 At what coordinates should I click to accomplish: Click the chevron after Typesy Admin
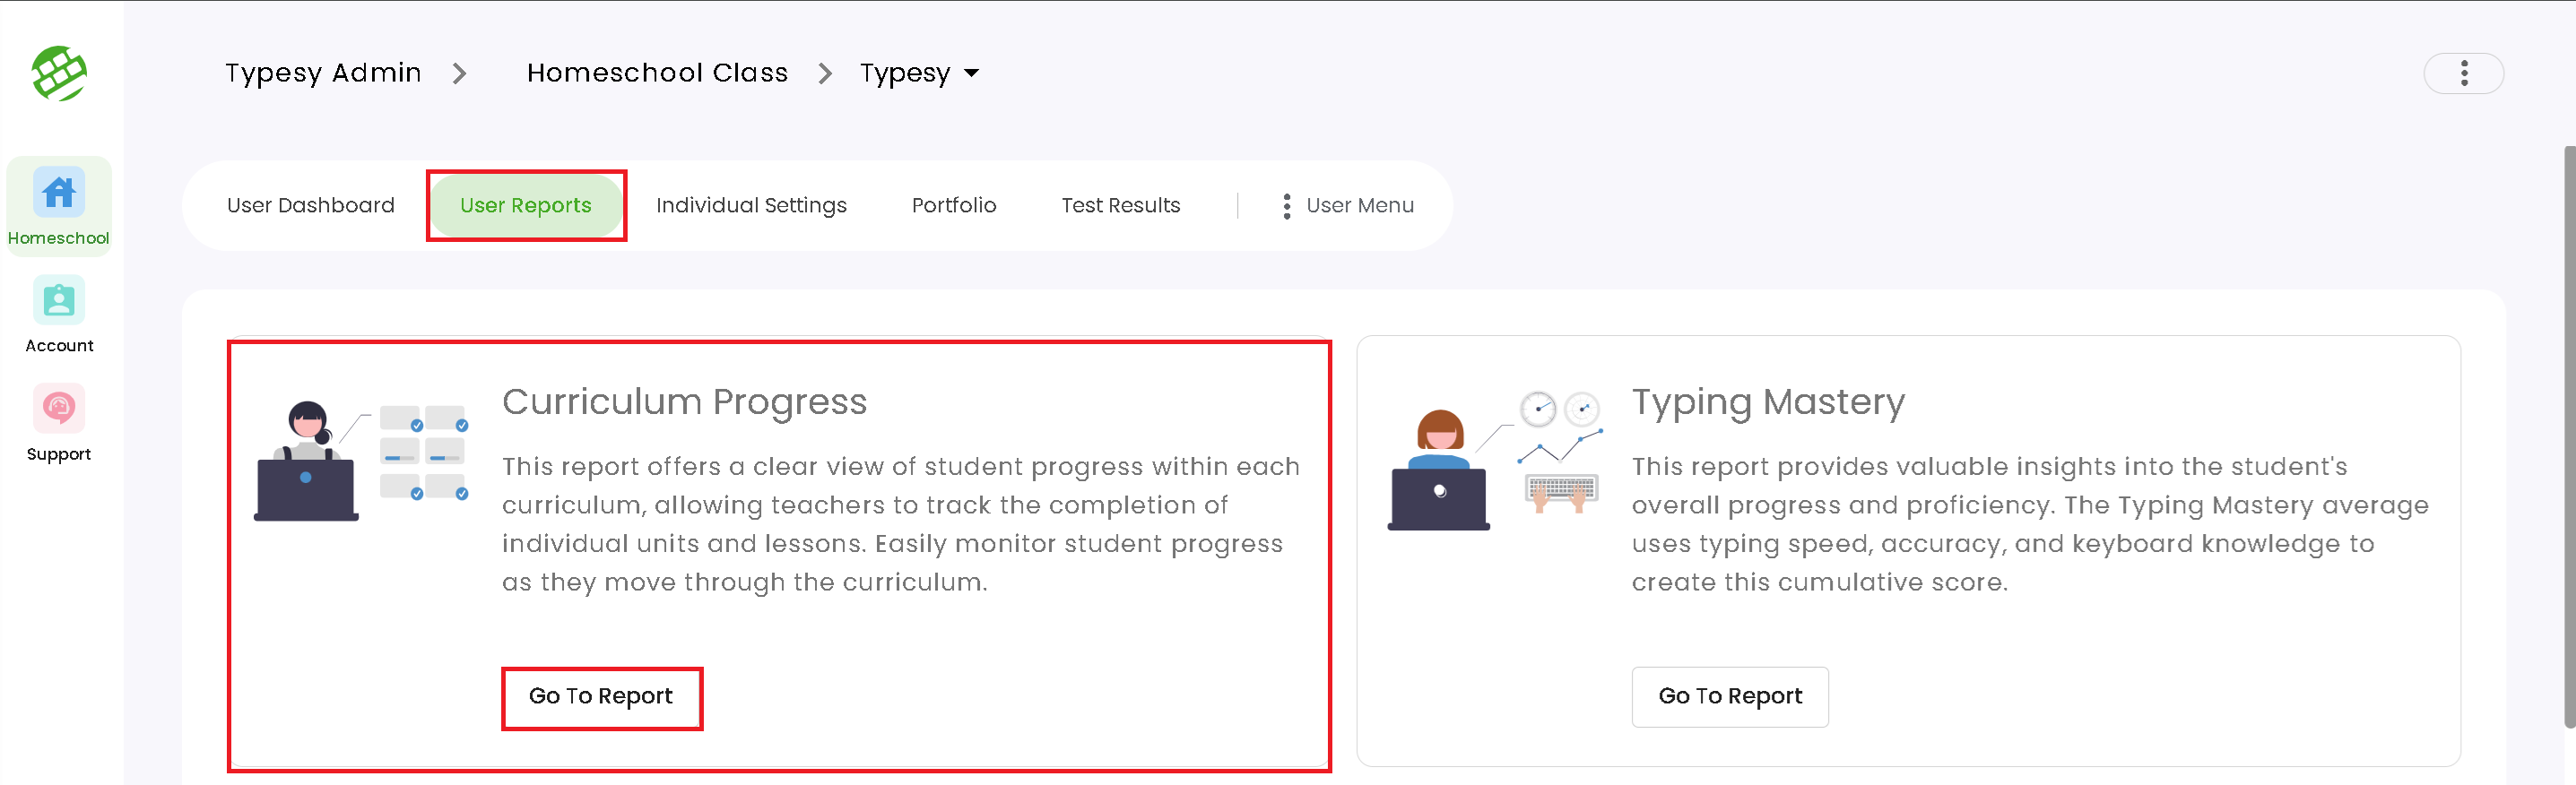pyautogui.click(x=459, y=73)
